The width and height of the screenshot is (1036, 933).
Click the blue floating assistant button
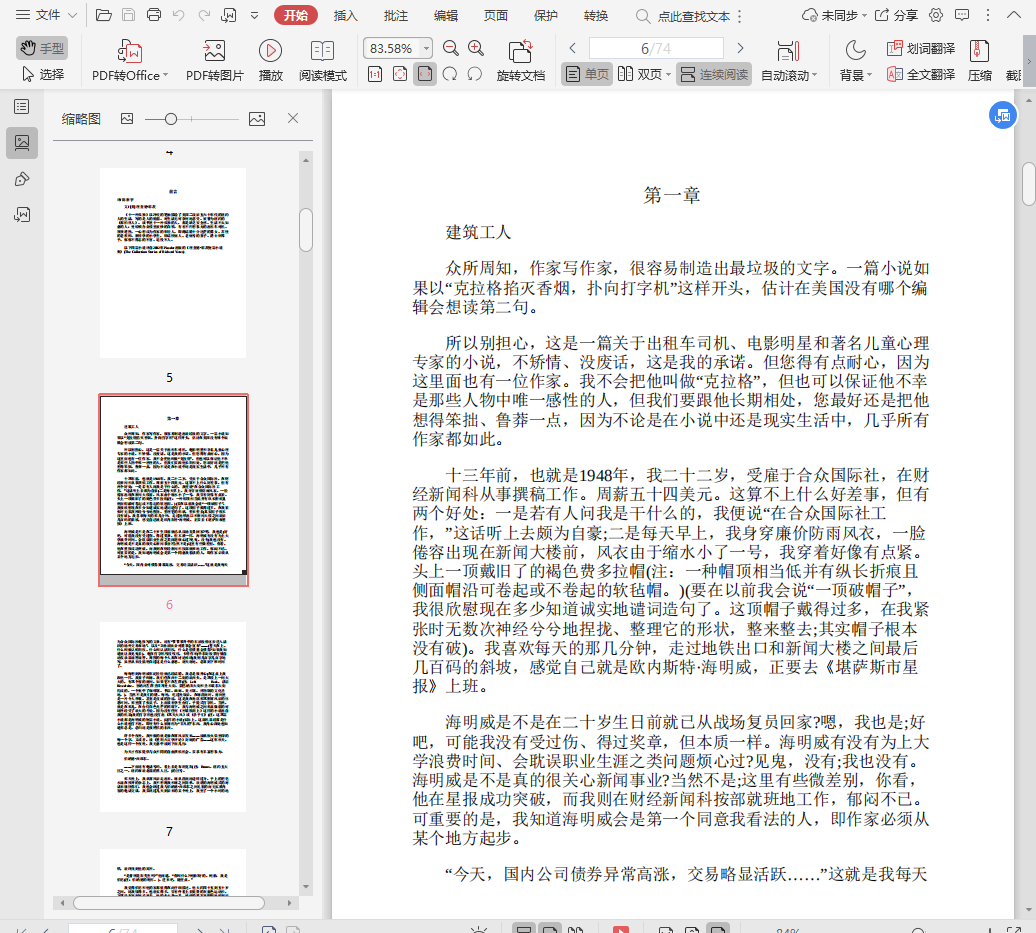1002,116
